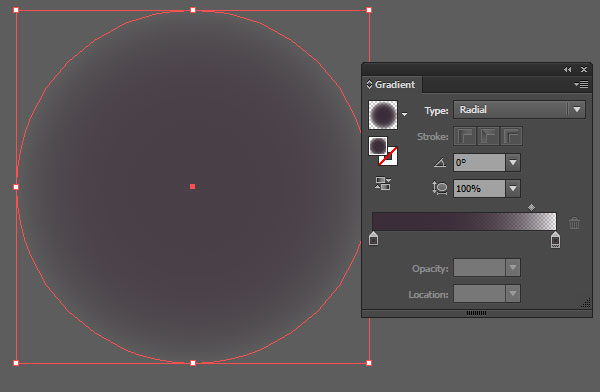Click the aspect ratio icon beside 100%

(440, 188)
